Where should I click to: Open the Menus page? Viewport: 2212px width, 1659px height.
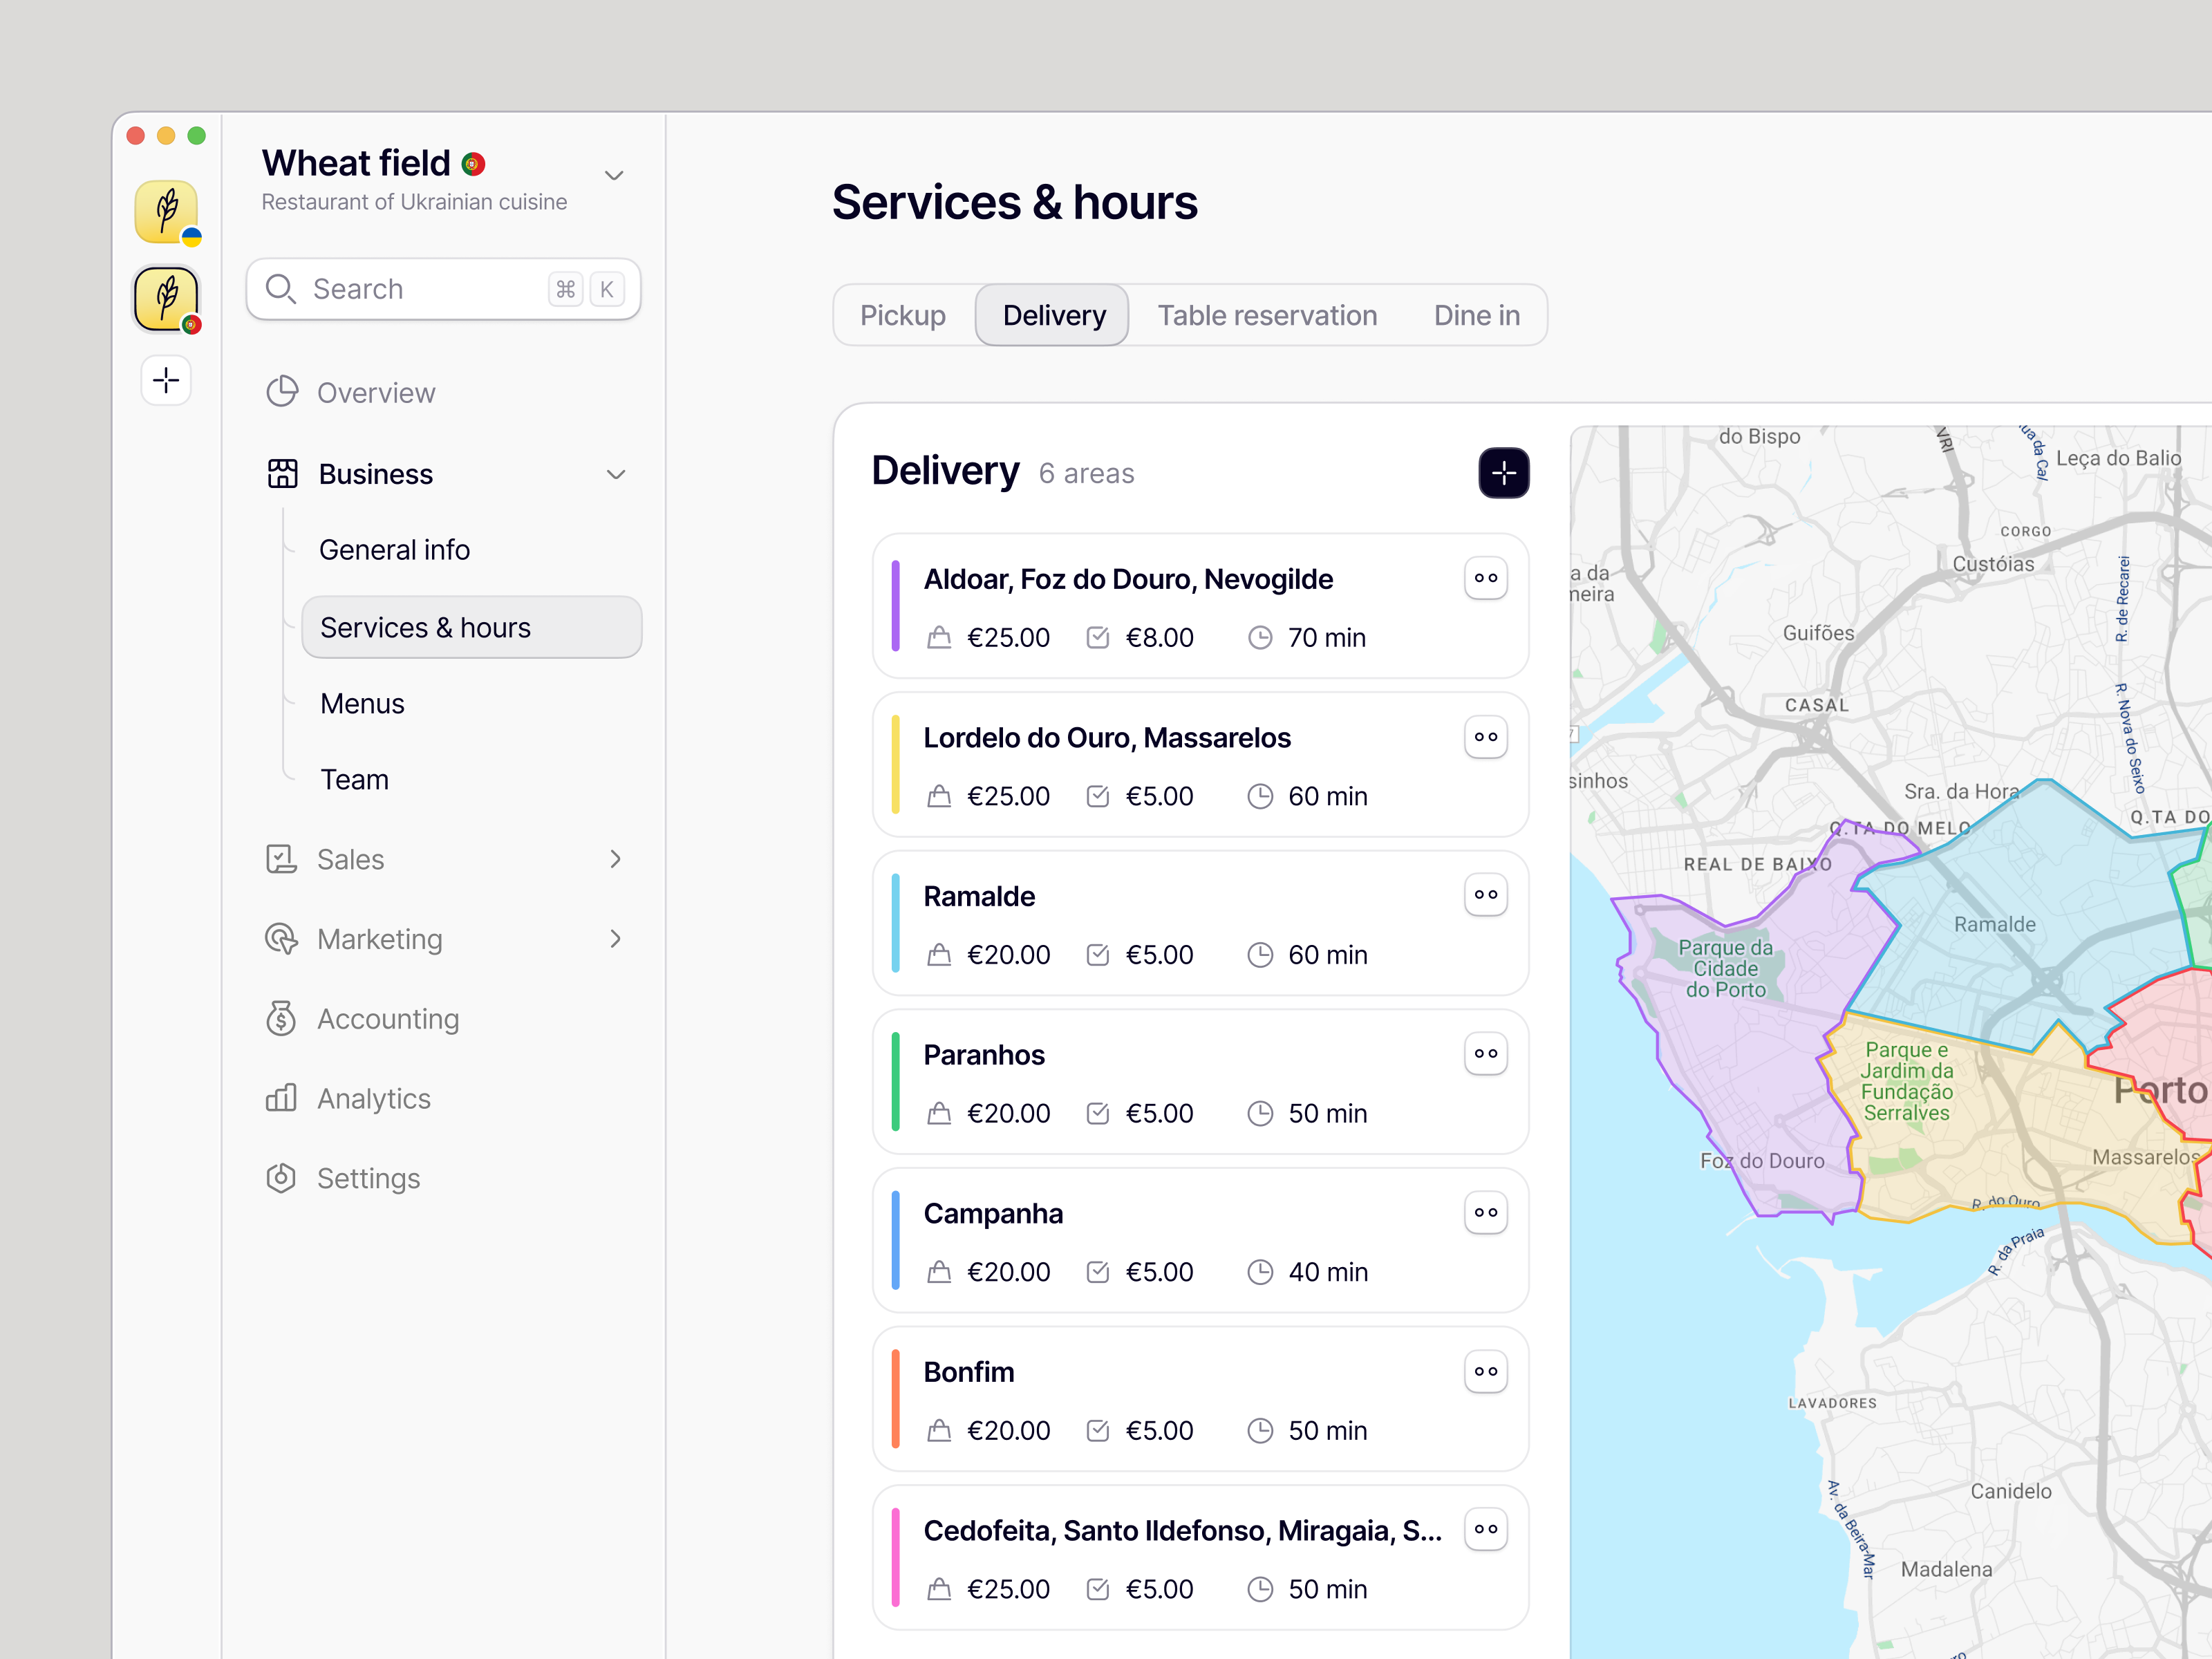click(362, 703)
